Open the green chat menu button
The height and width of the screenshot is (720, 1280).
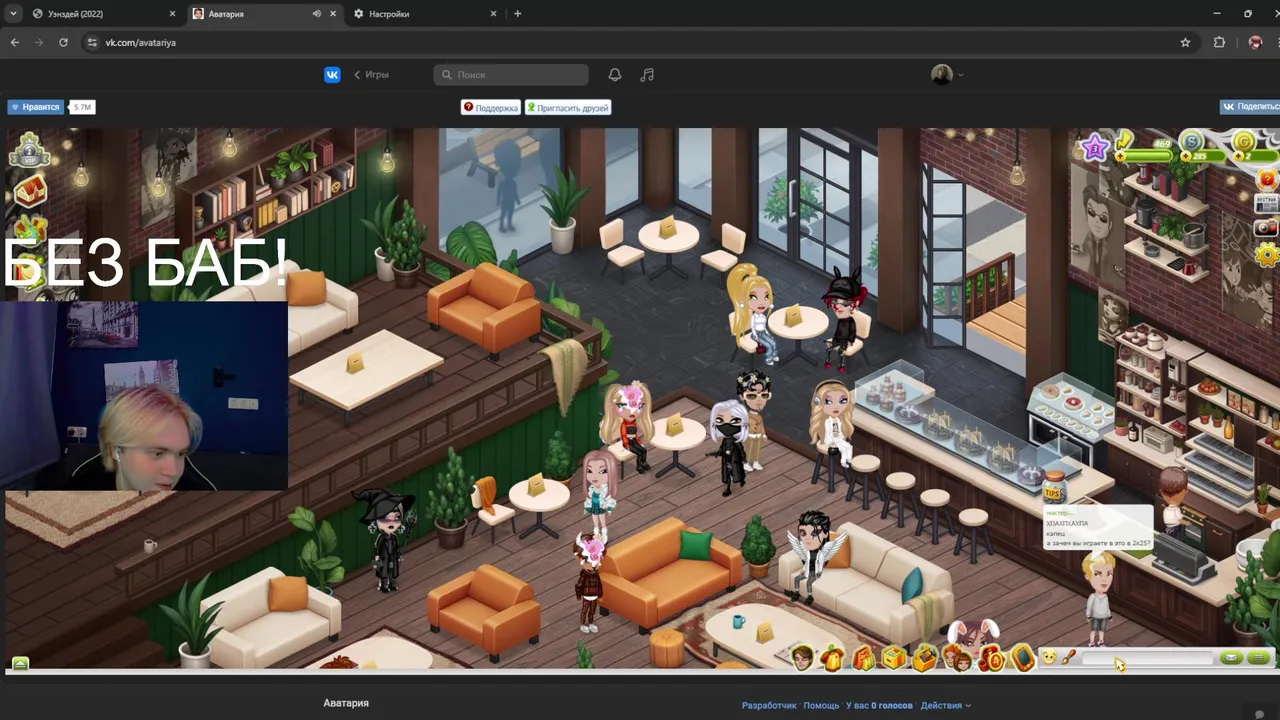(x=1258, y=657)
